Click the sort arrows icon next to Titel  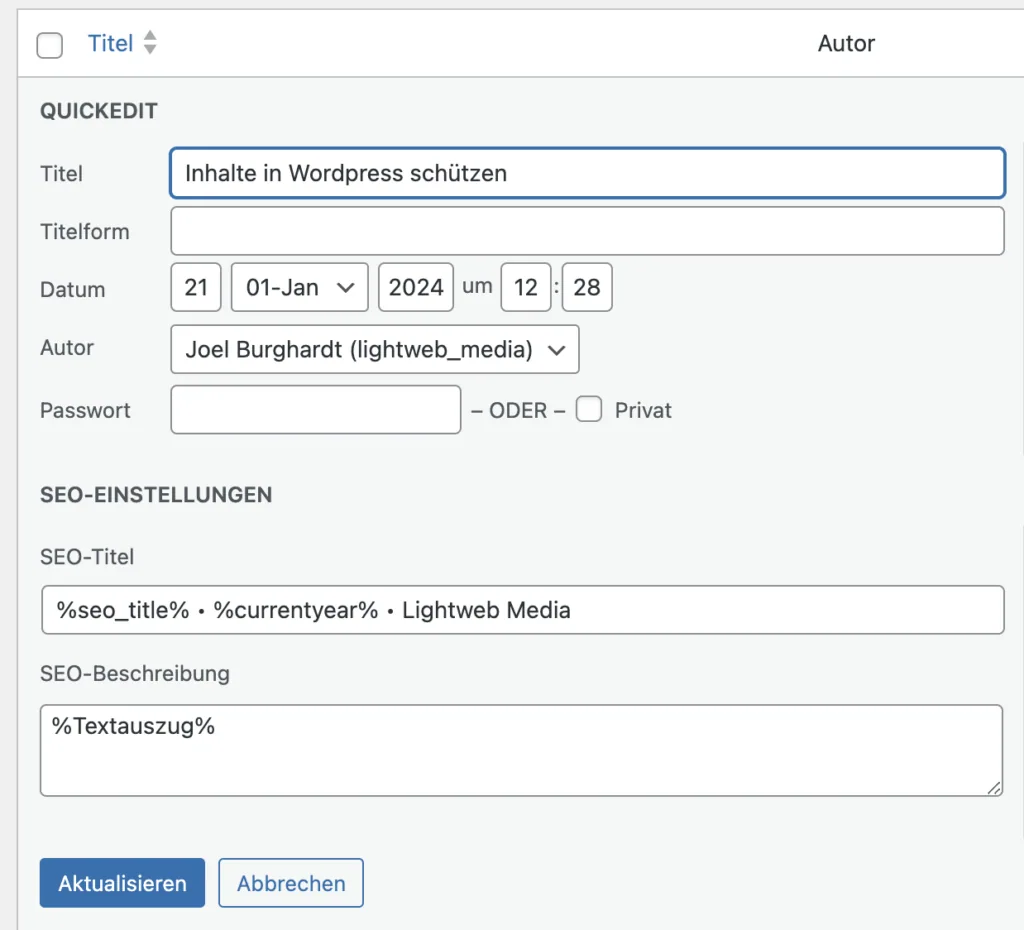(x=150, y=42)
